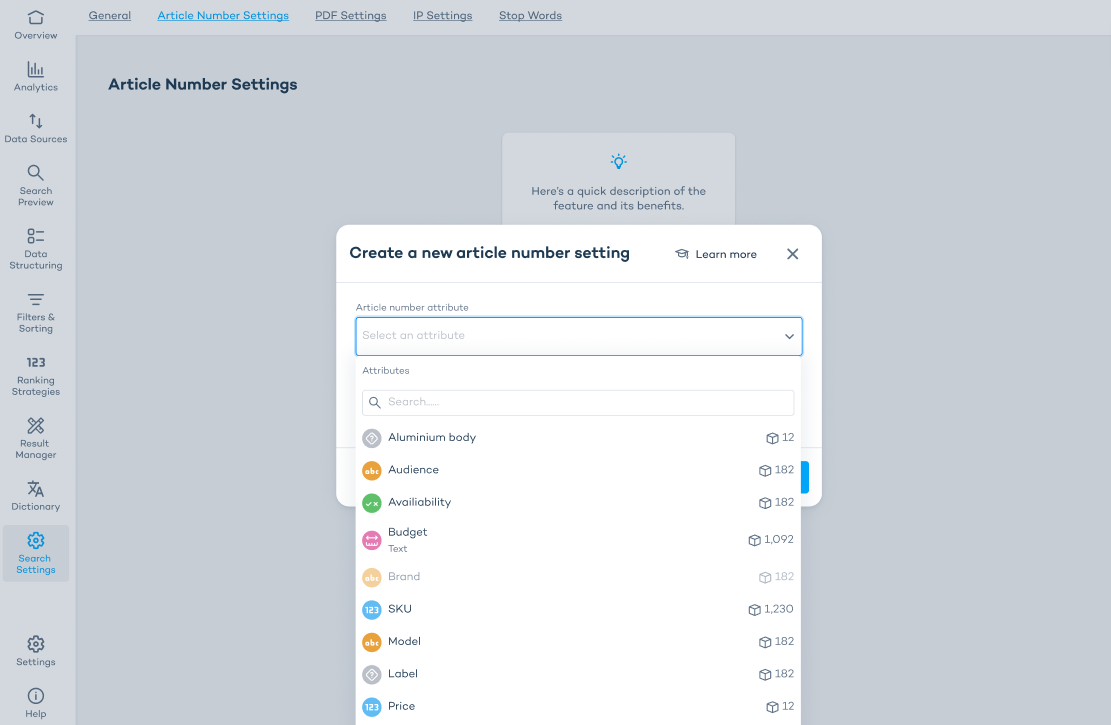
Task: Open Dictionary in sidebar
Action: (x=35, y=495)
